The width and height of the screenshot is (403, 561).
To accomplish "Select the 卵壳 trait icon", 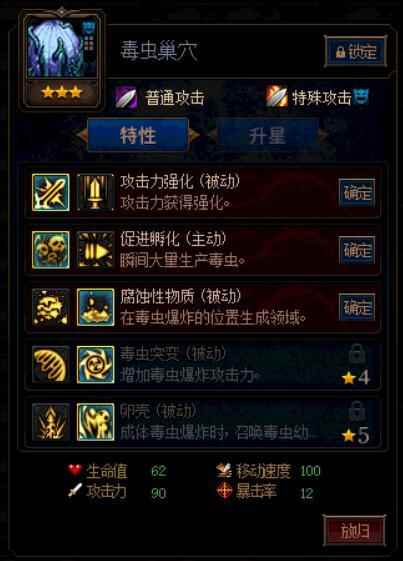I will (96, 421).
